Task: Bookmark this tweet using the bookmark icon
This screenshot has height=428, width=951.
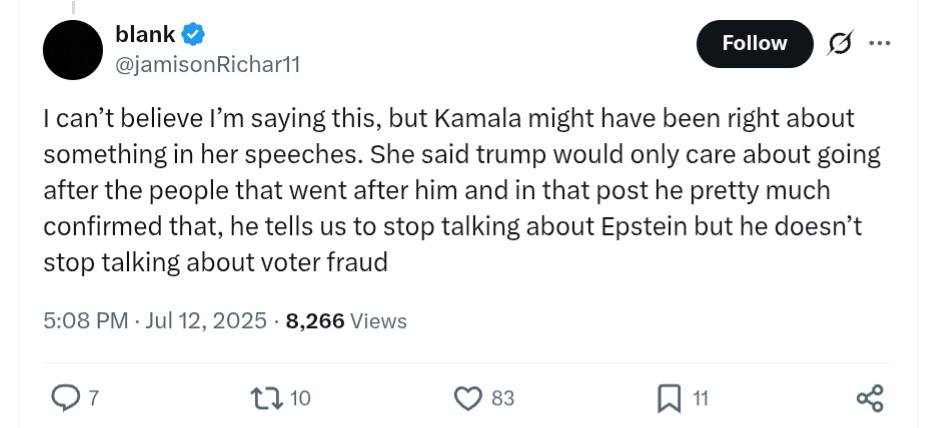Action: coord(668,399)
